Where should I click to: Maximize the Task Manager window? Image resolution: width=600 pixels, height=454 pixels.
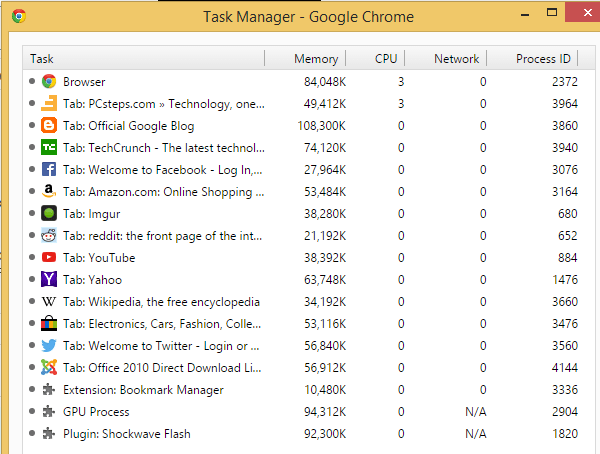[x=552, y=13]
